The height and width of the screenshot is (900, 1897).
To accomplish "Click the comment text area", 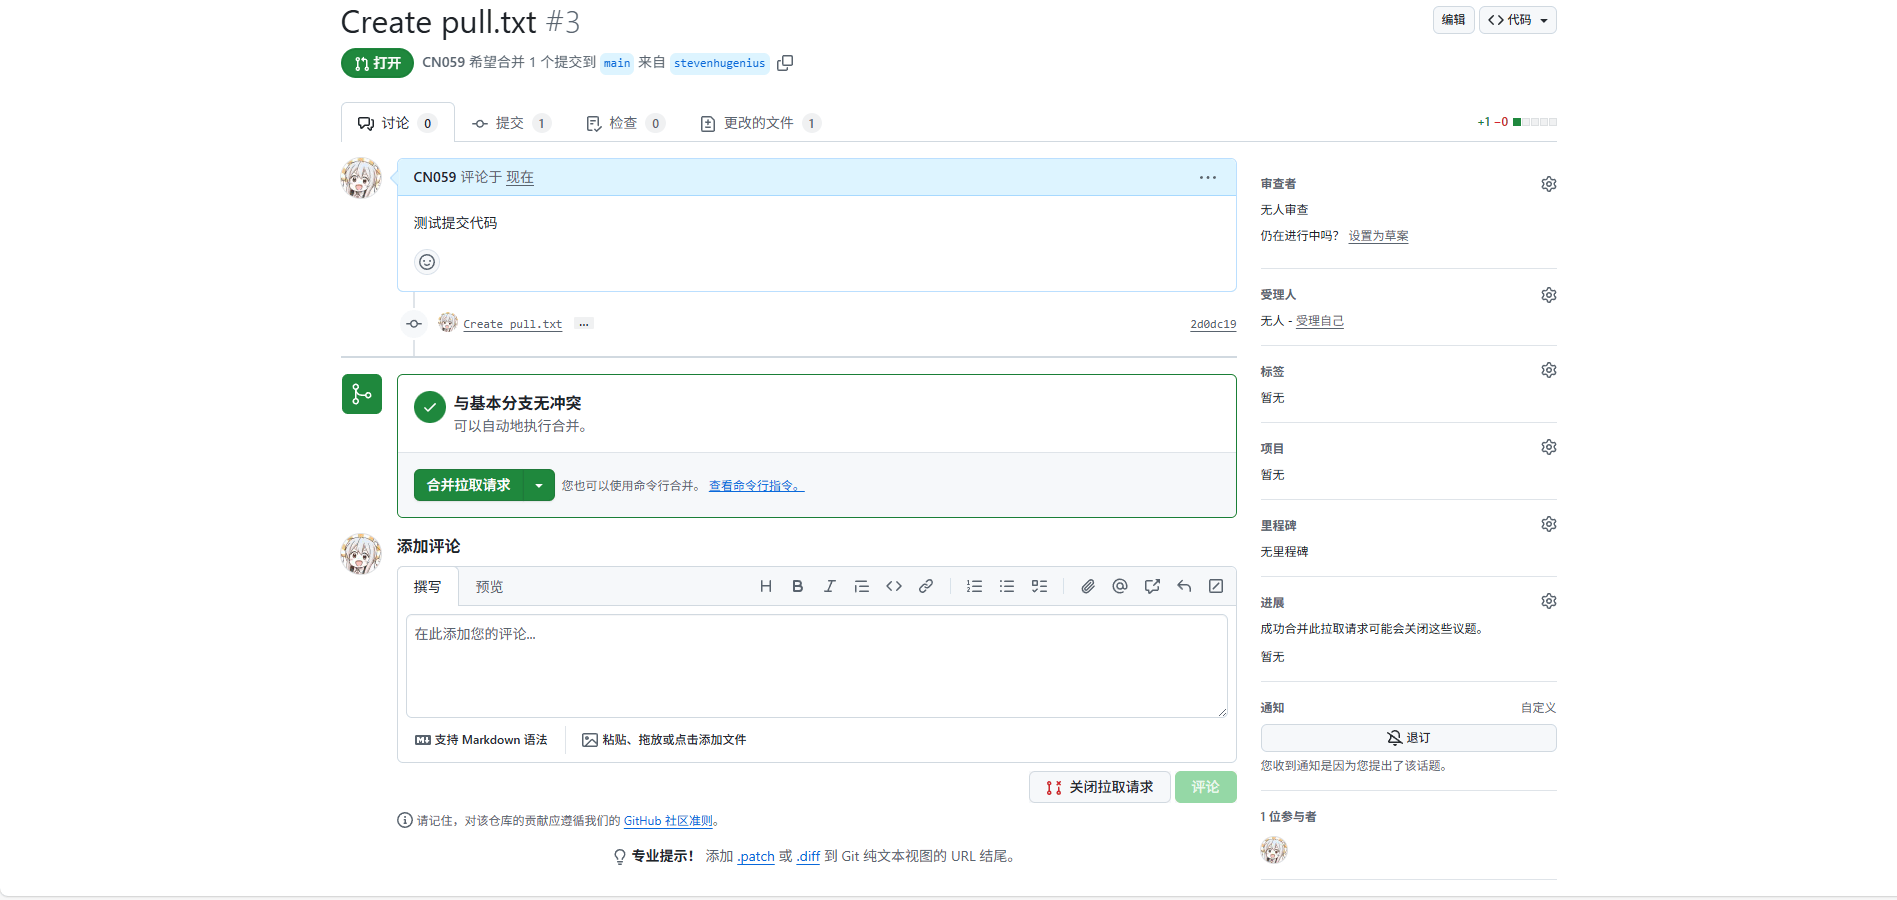I will click(816, 665).
